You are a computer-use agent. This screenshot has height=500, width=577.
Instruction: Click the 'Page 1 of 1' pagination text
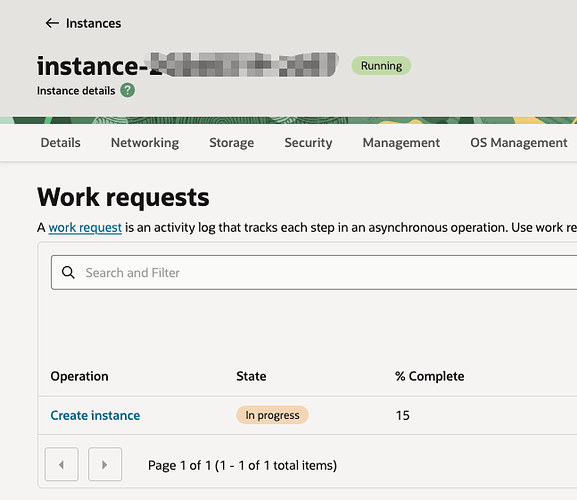[x=242, y=465]
